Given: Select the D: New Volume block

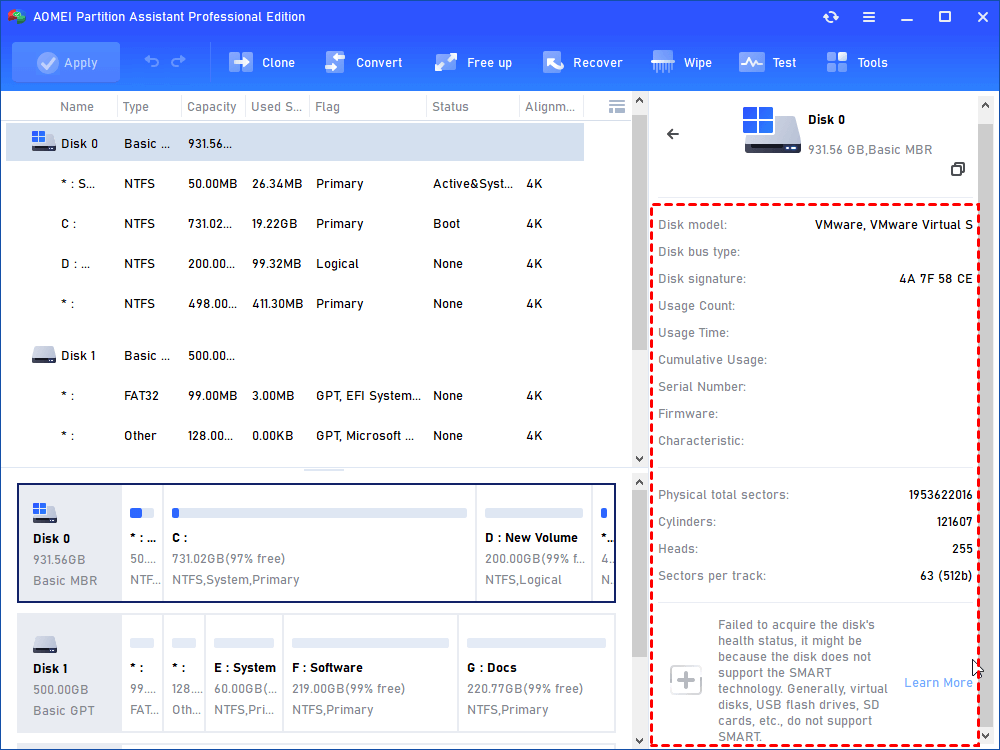Looking at the screenshot, I should (x=534, y=543).
